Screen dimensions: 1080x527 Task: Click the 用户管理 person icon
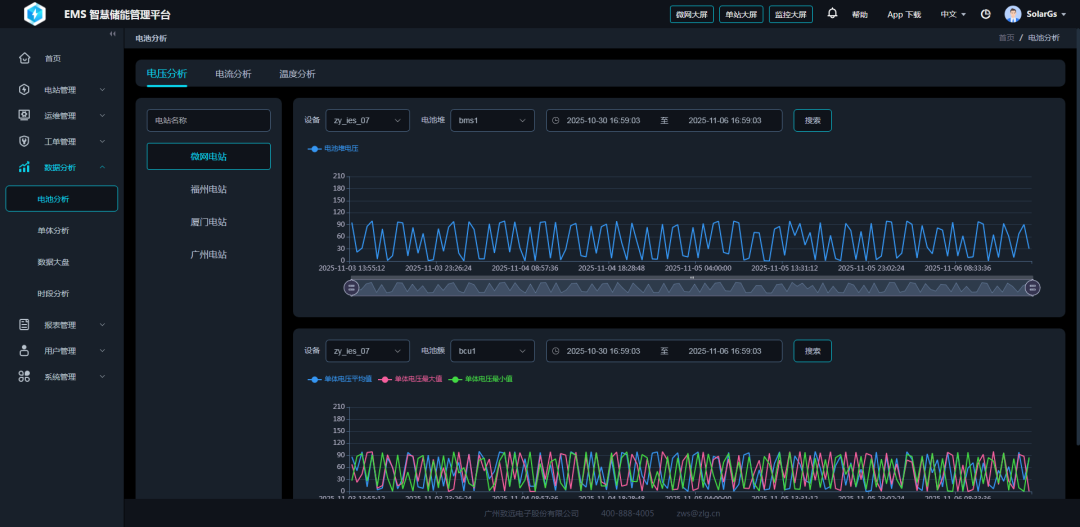[25, 351]
